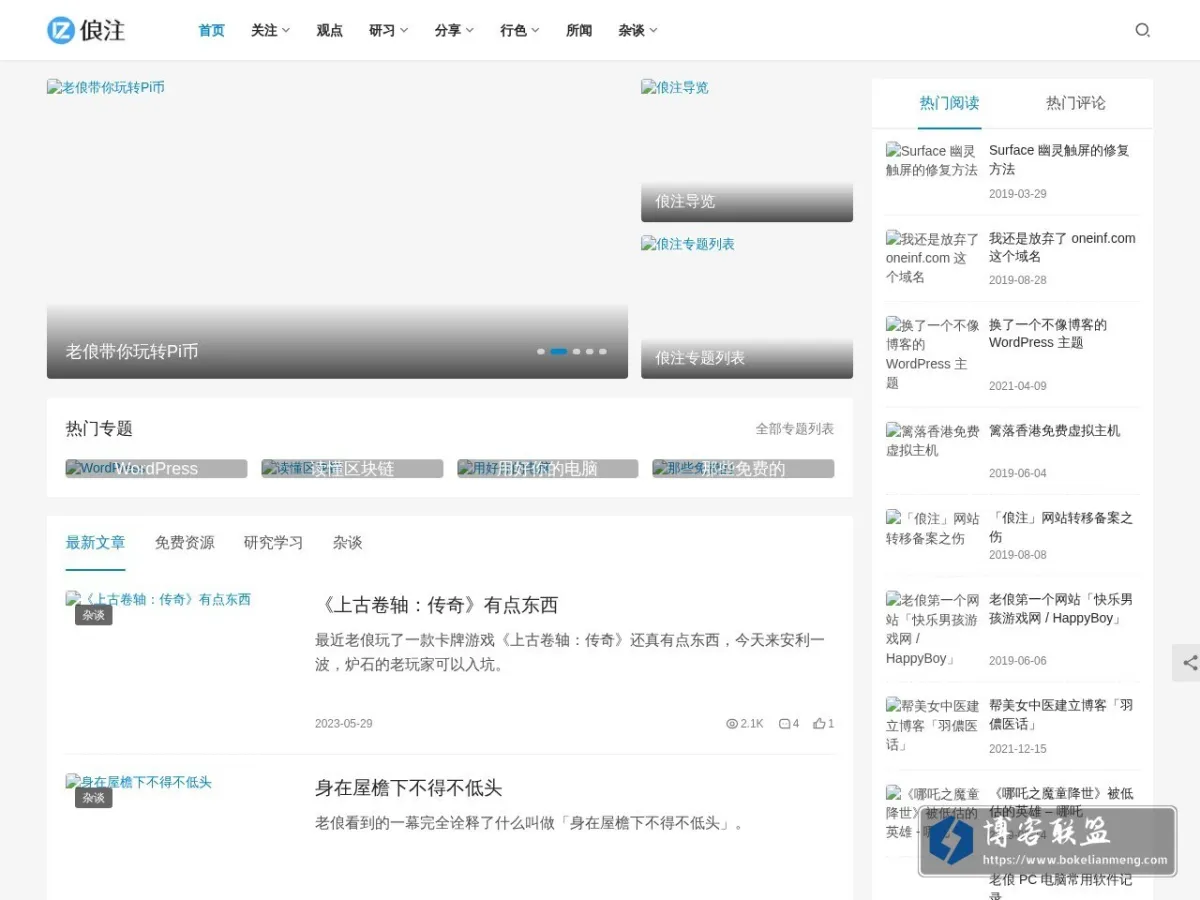Open sidebar post 「俍注」网站转移备案之伤
The image size is (1200, 900).
tap(1061, 527)
